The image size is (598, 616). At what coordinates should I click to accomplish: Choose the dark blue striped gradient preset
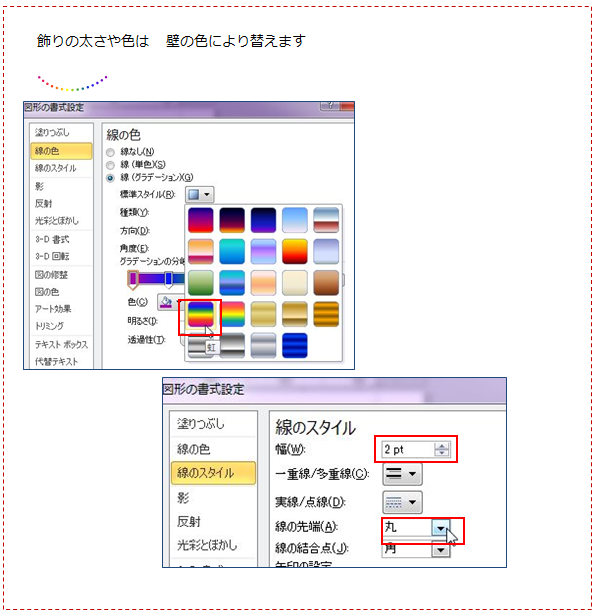[295, 345]
